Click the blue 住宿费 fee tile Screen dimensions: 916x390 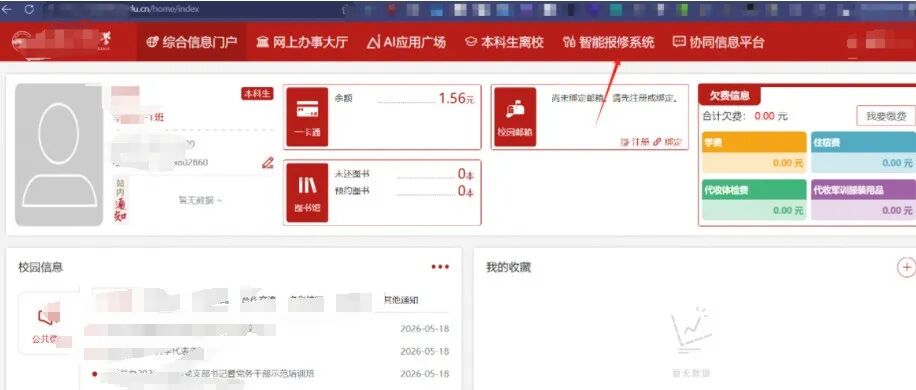[x=863, y=152]
